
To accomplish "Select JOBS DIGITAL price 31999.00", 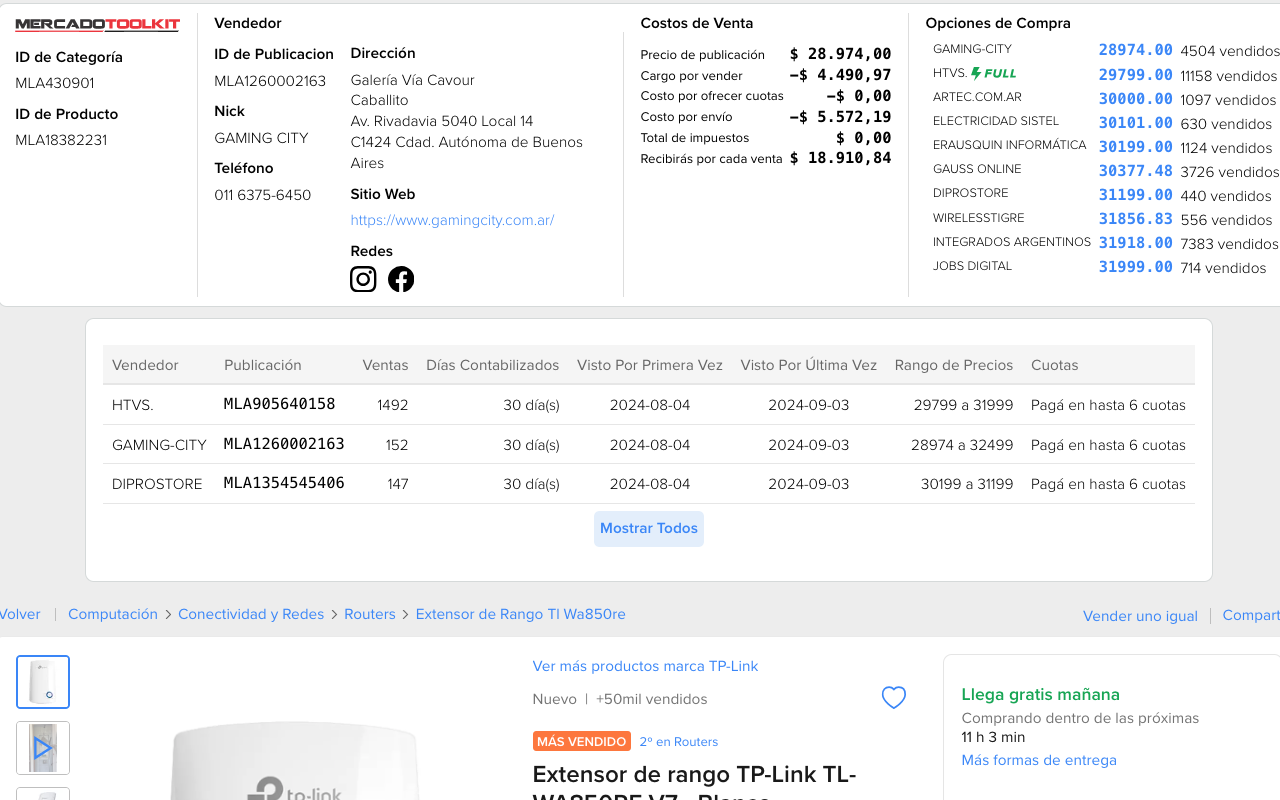I will 1135,267.
